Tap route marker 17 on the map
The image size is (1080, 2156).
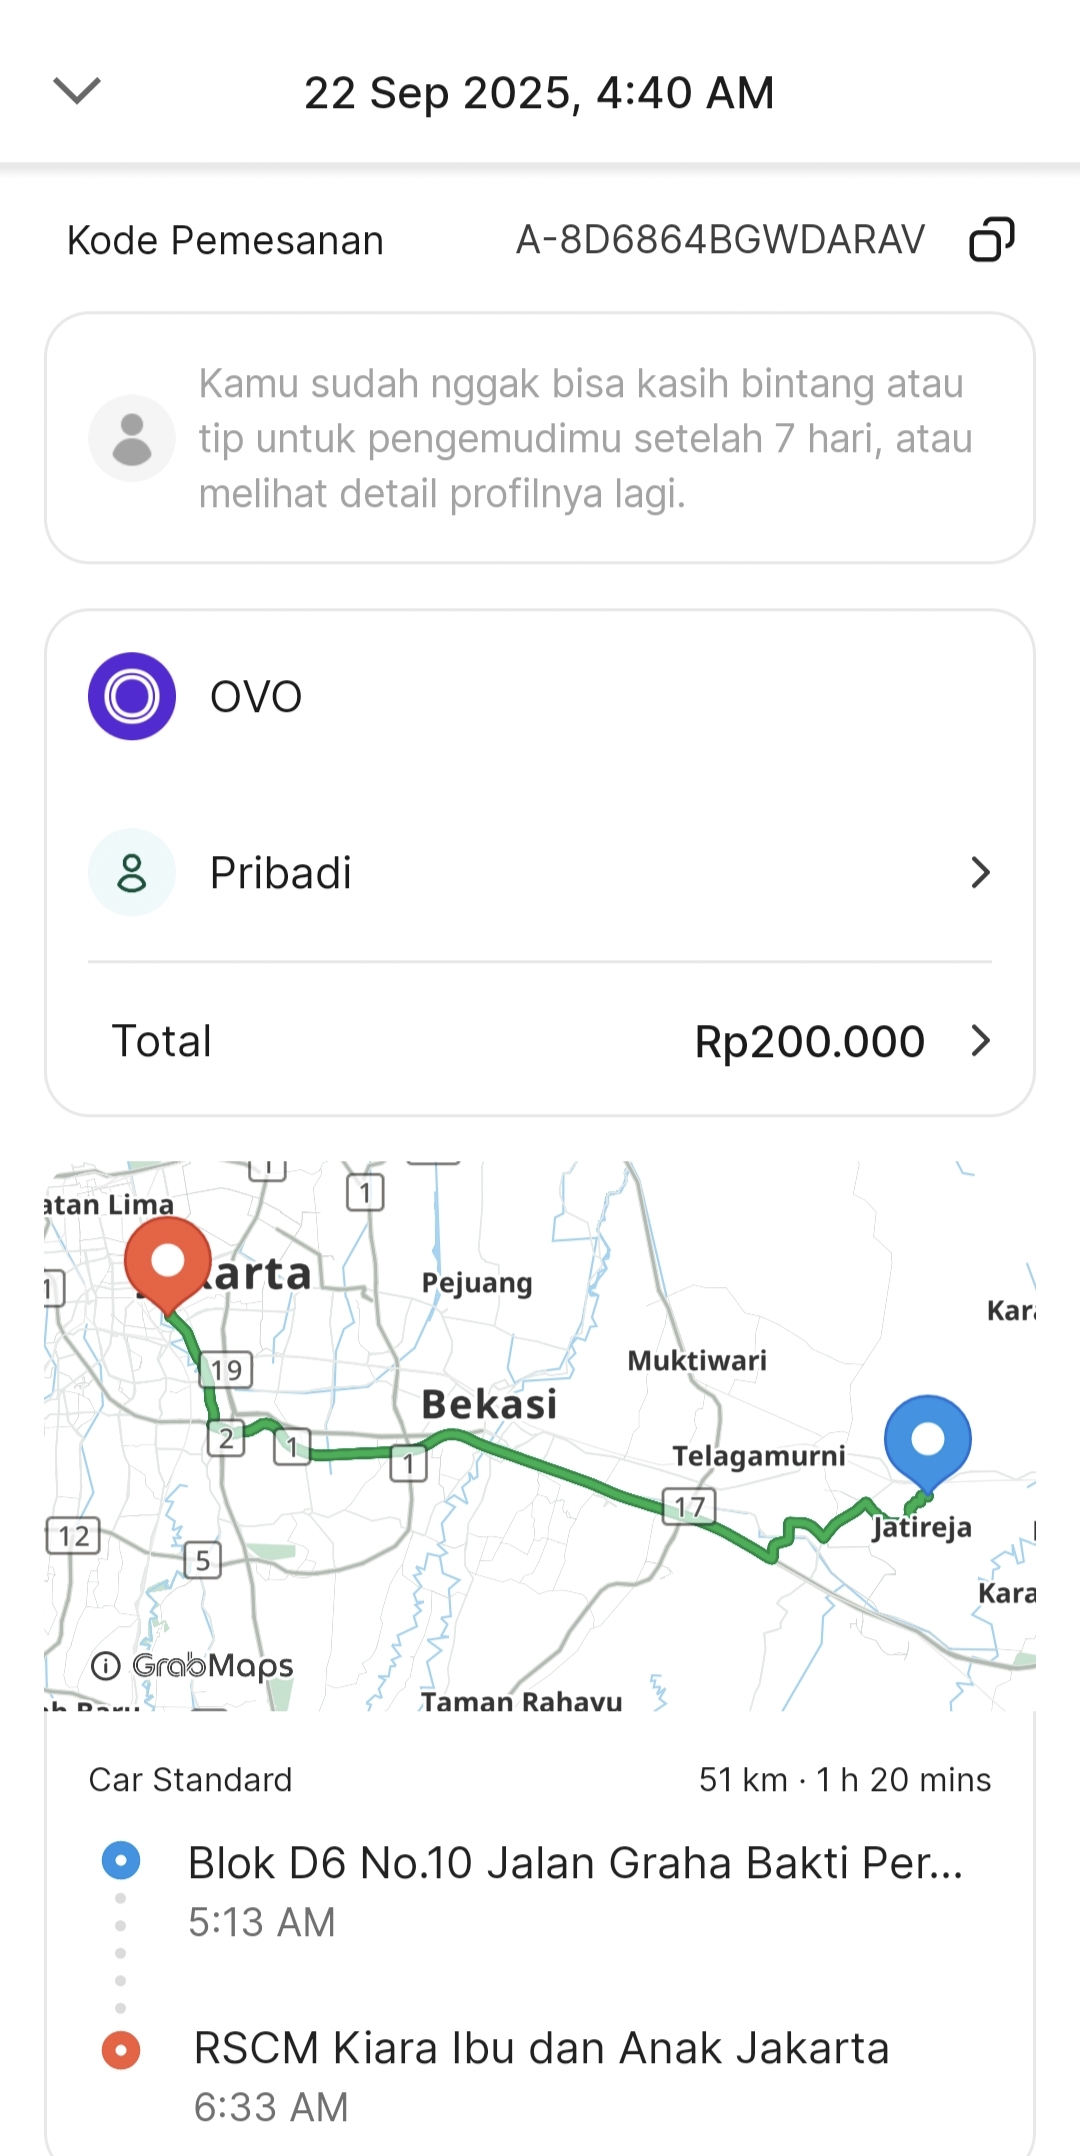(x=689, y=1506)
